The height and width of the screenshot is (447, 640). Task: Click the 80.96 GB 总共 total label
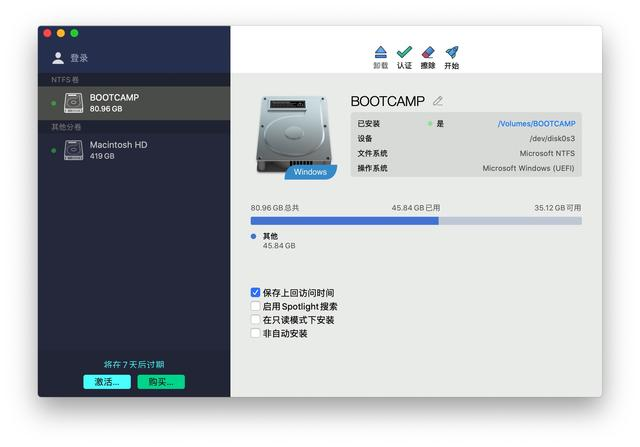click(275, 208)
